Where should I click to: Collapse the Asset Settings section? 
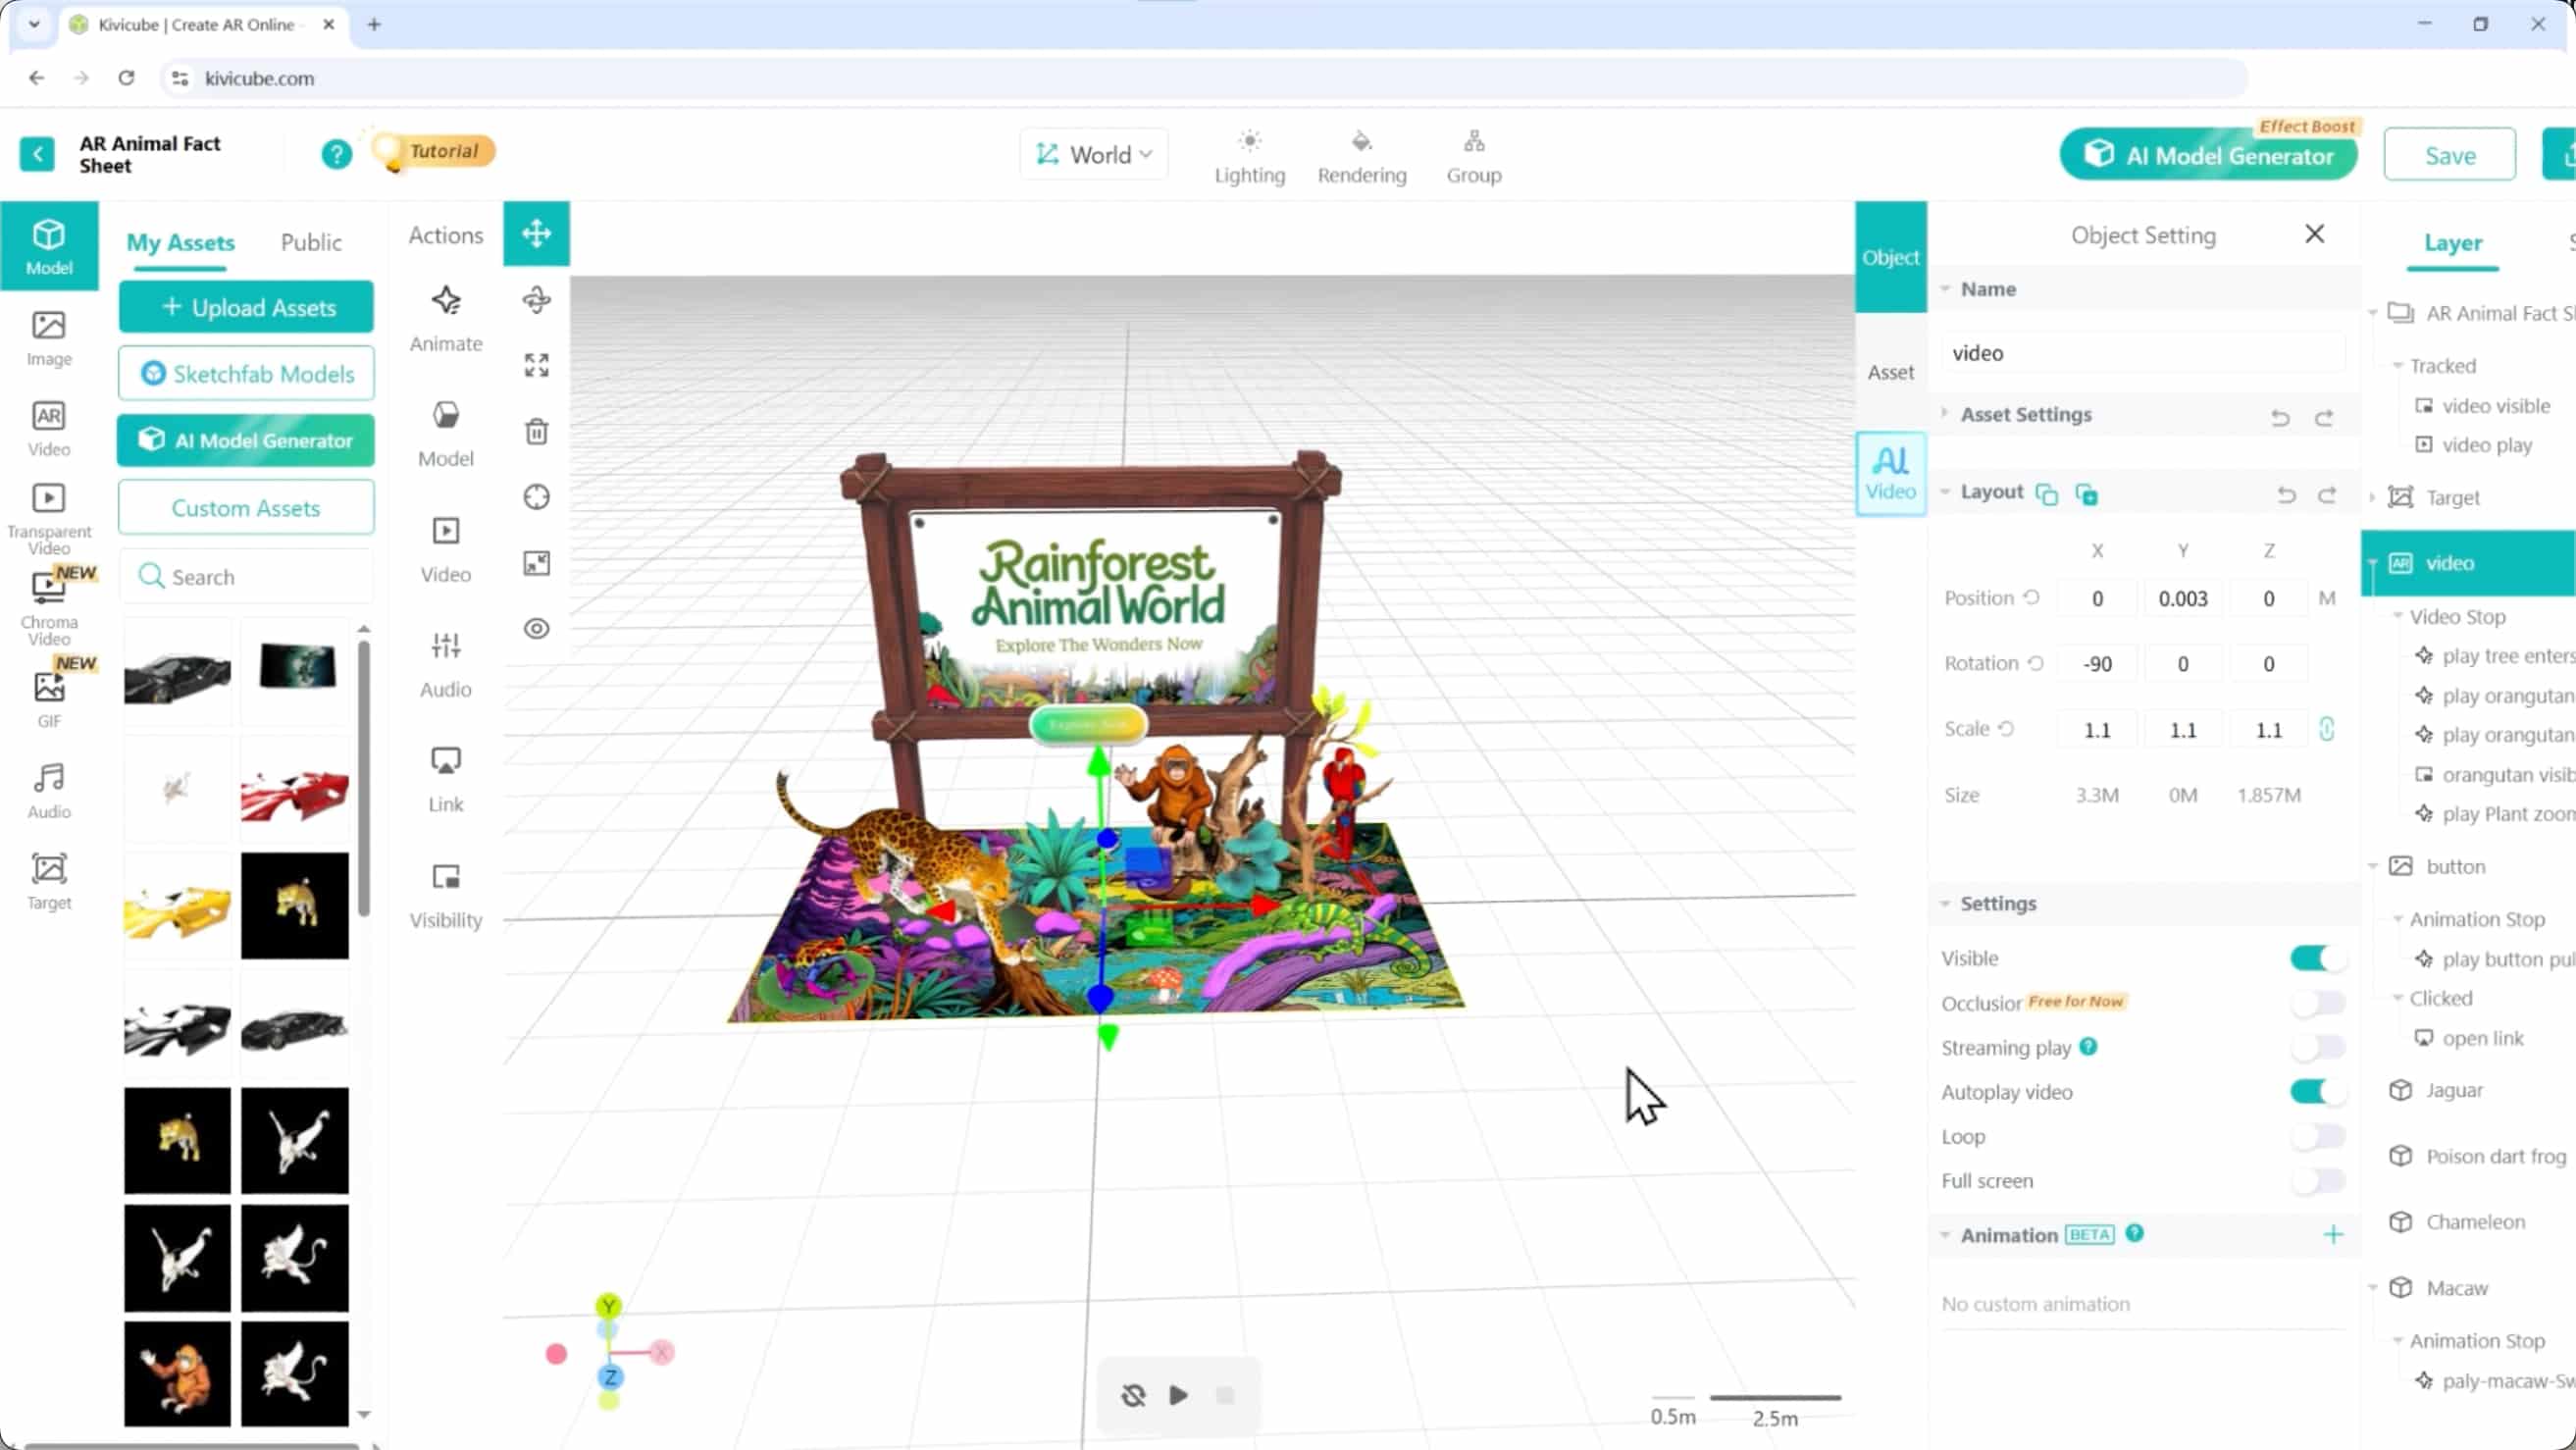click(x=1947, y=413)
